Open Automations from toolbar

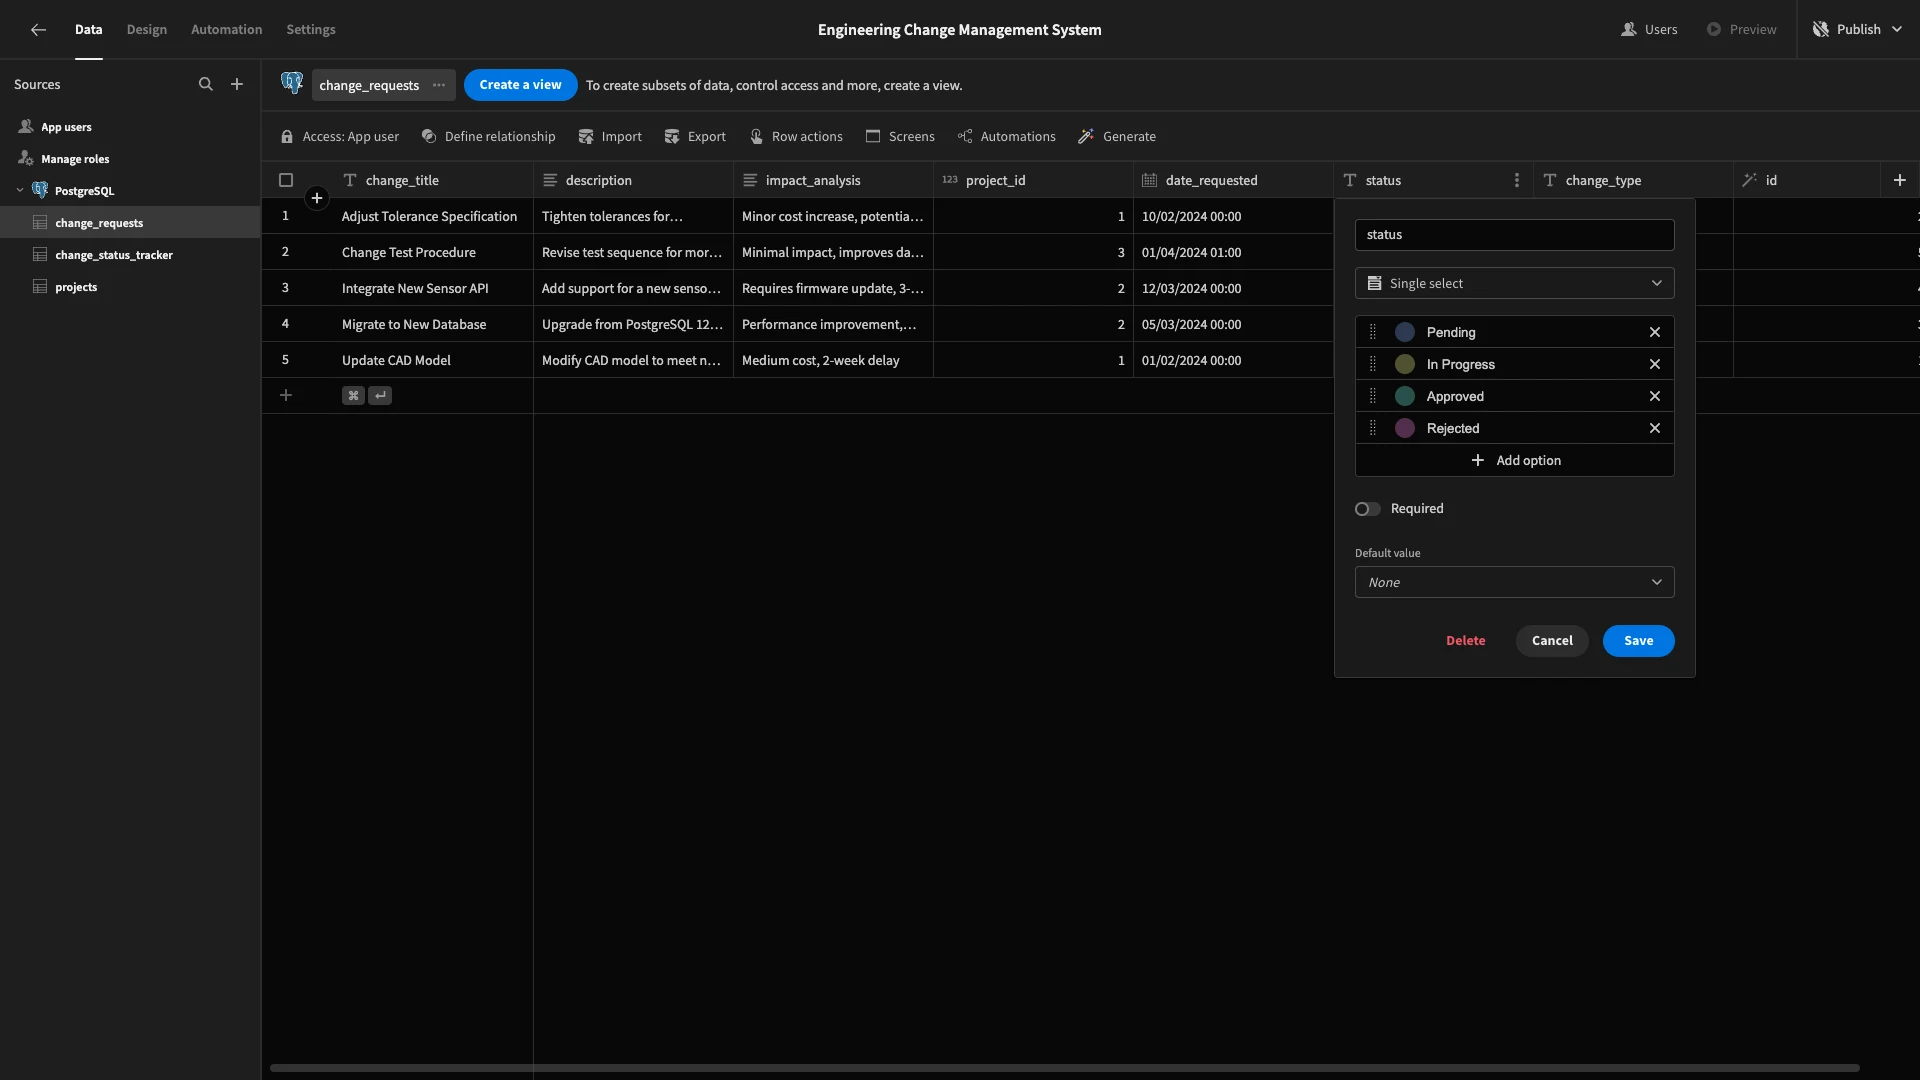coord(1006,137)
